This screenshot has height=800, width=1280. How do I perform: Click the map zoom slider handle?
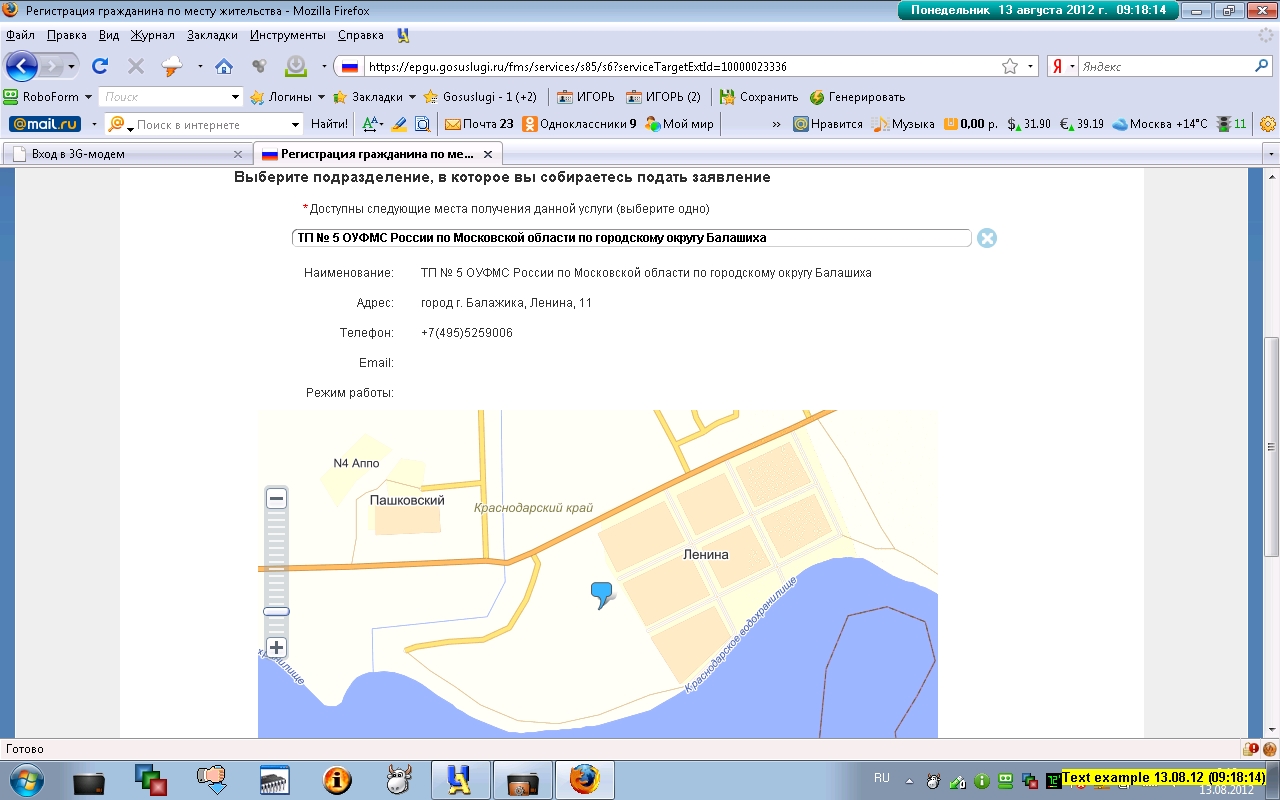point(277,611)
